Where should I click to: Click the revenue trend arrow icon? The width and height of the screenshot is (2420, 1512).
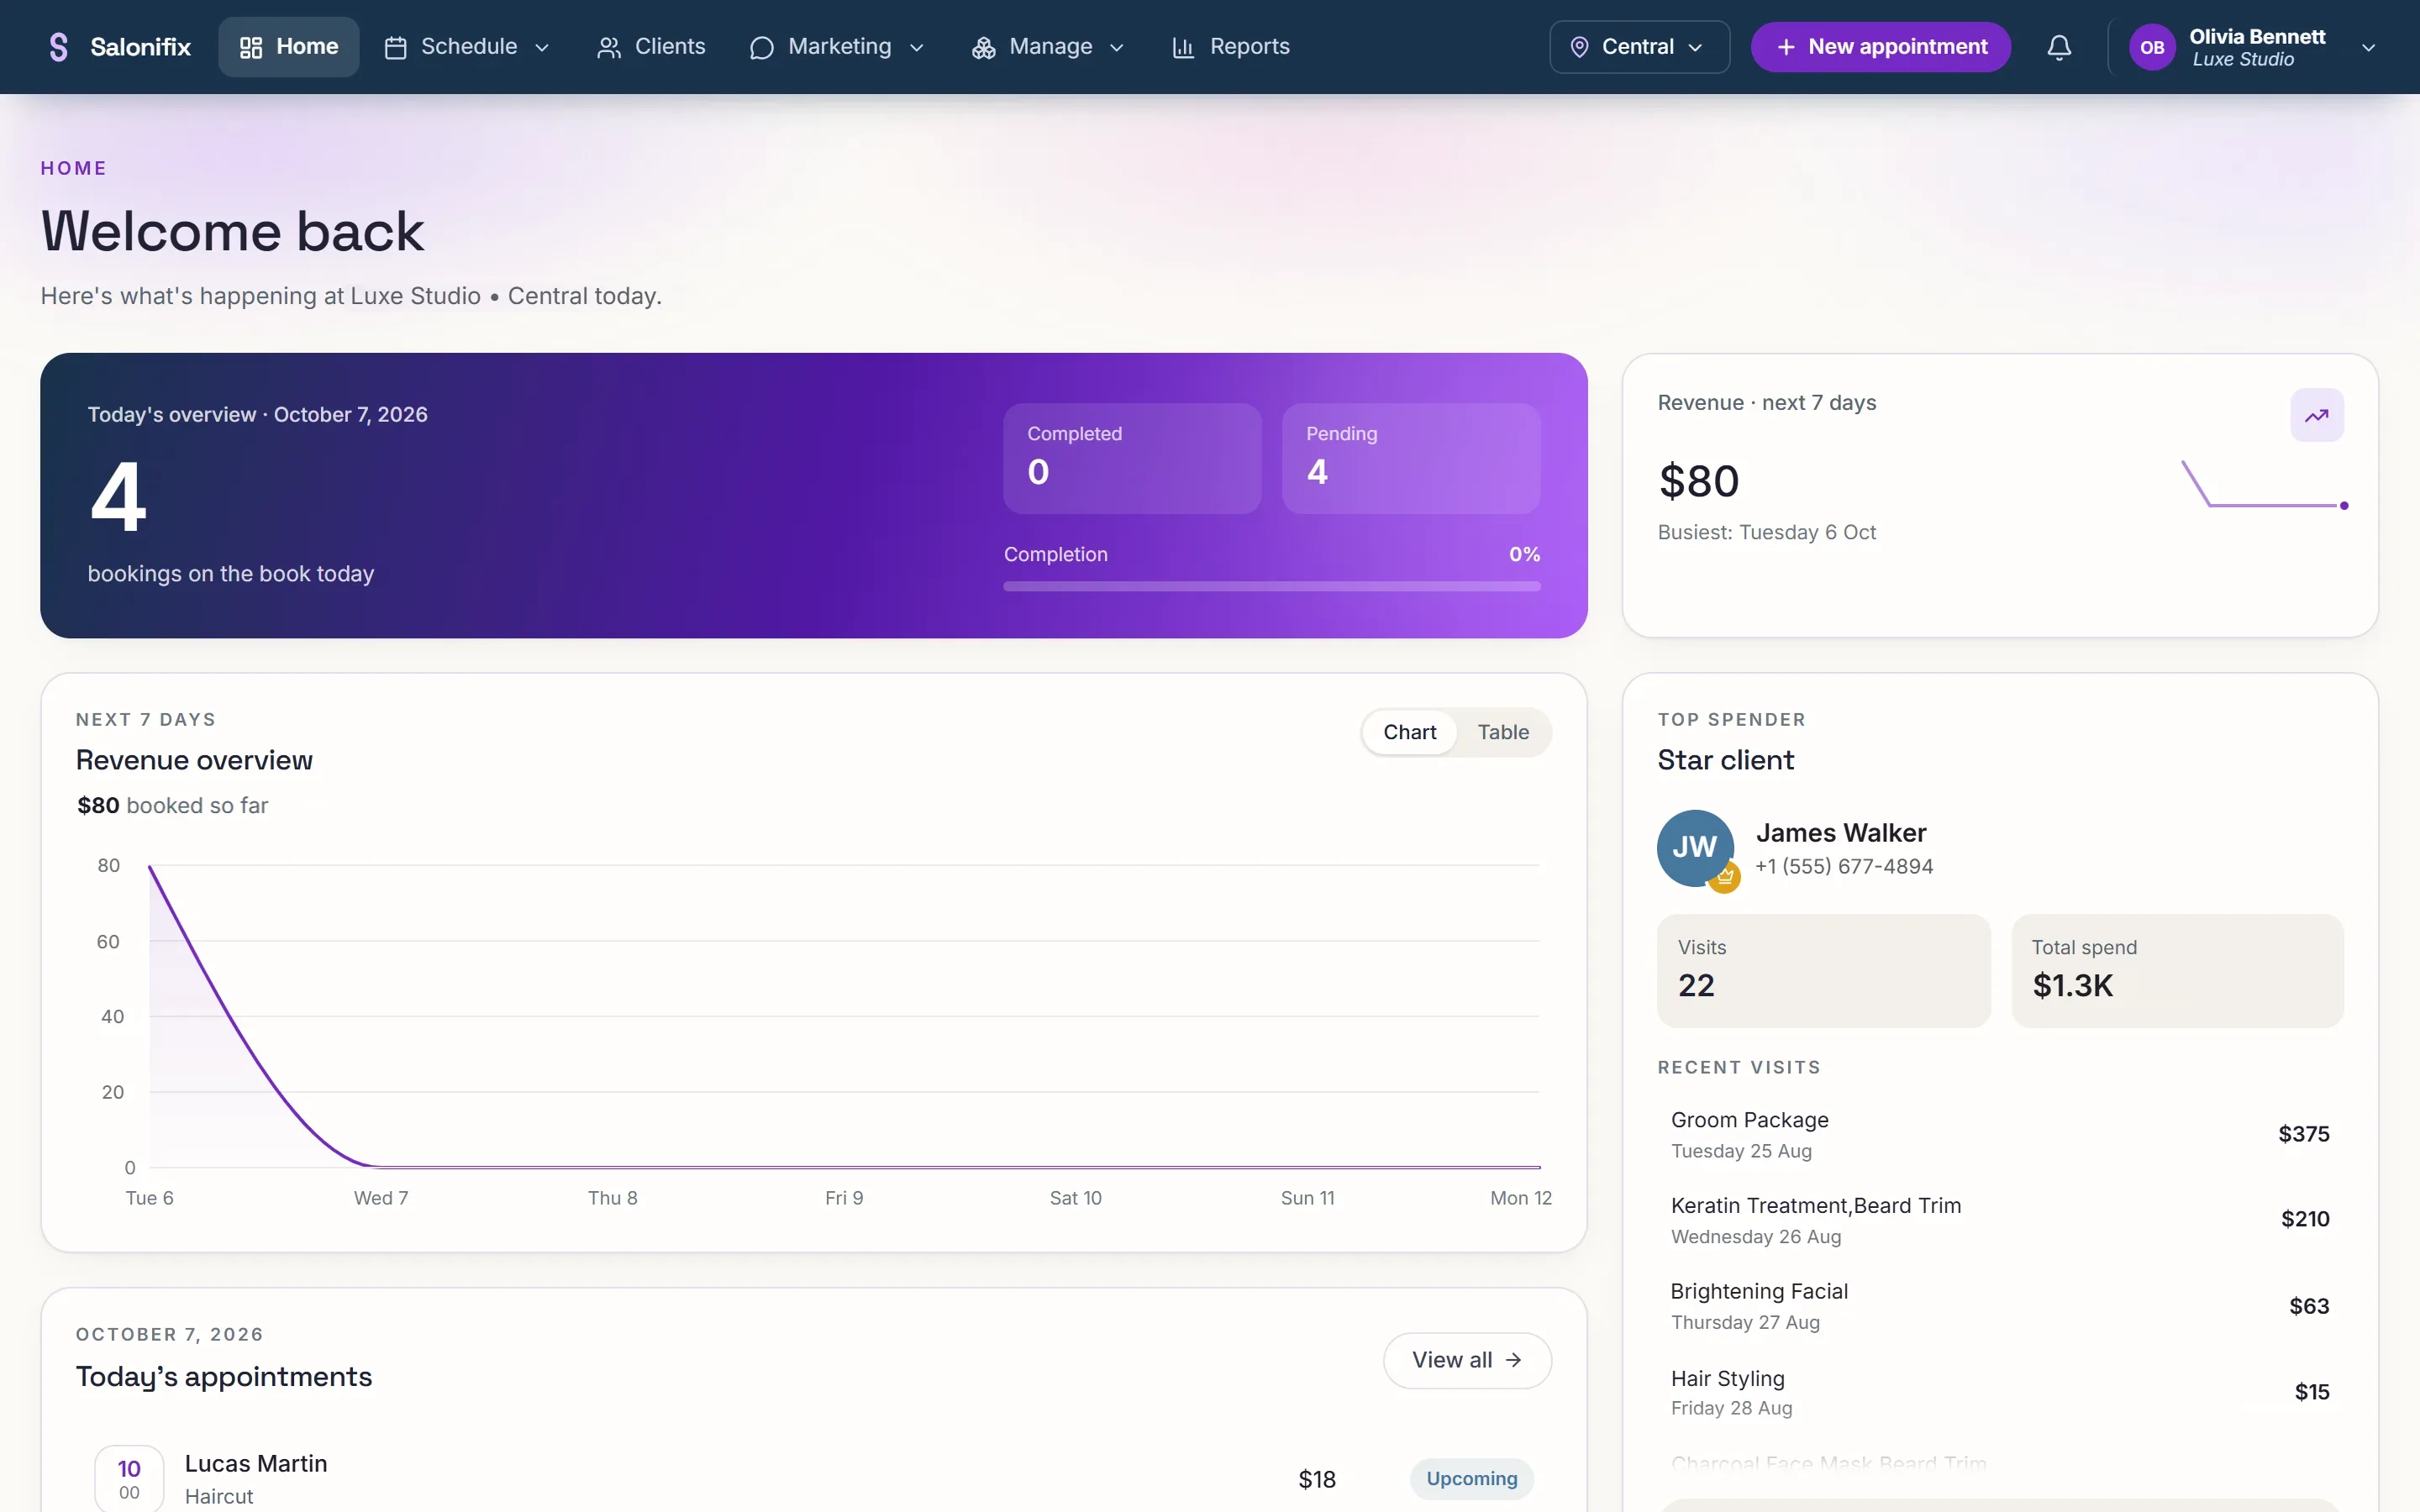2317,415
